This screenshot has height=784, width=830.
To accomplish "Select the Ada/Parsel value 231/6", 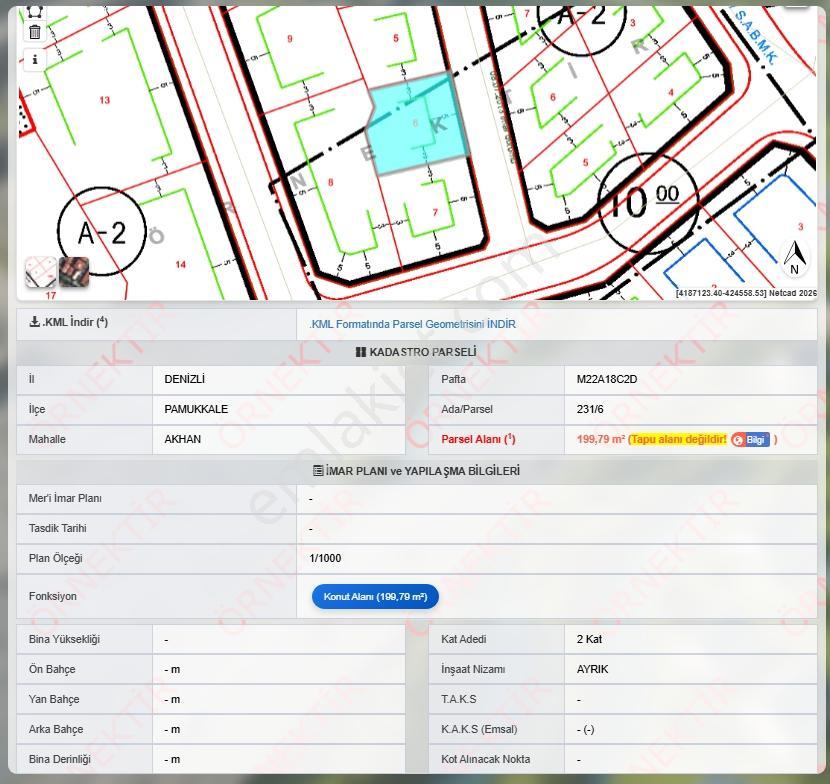I will (x=590, y=409).
